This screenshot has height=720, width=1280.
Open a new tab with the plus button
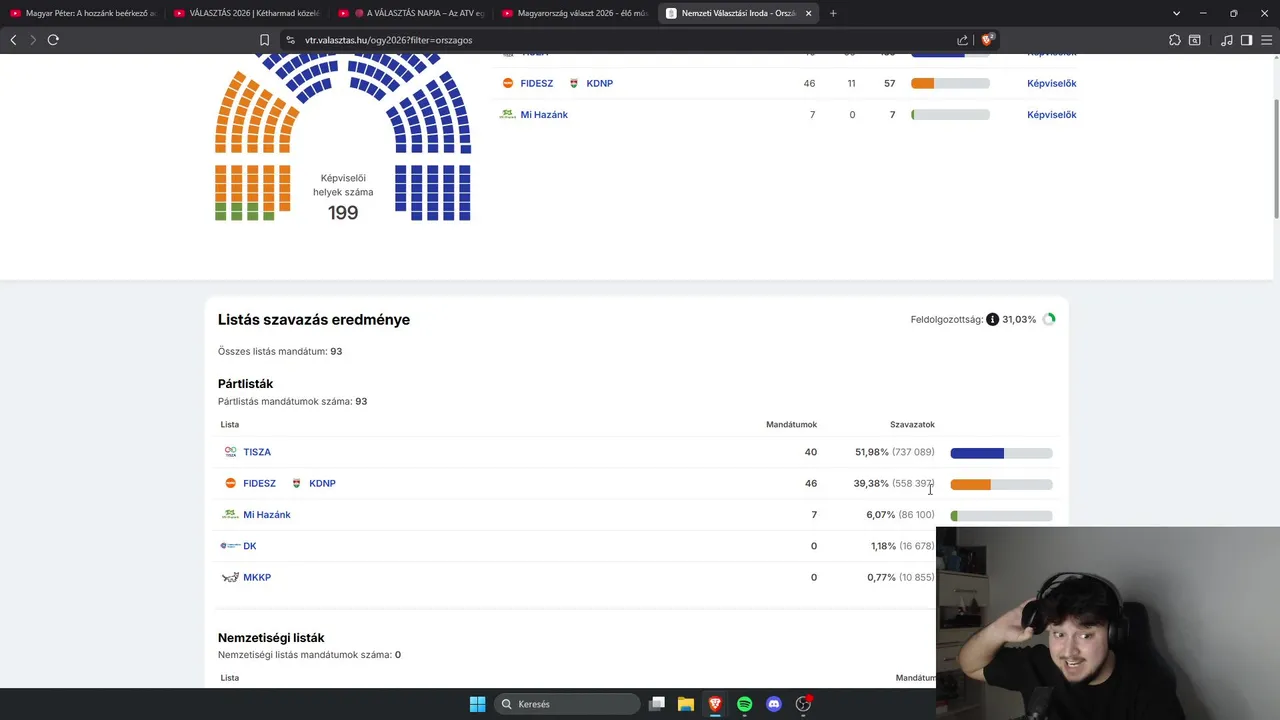833,13
